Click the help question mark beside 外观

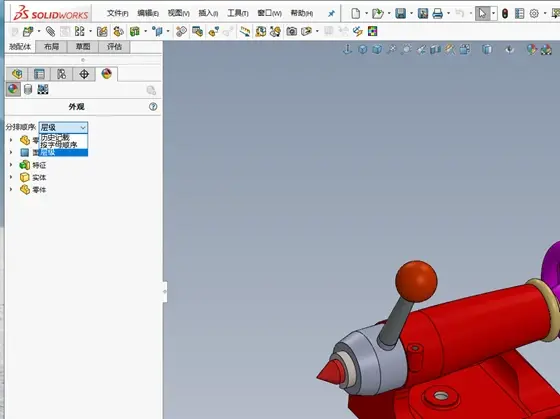153,106
